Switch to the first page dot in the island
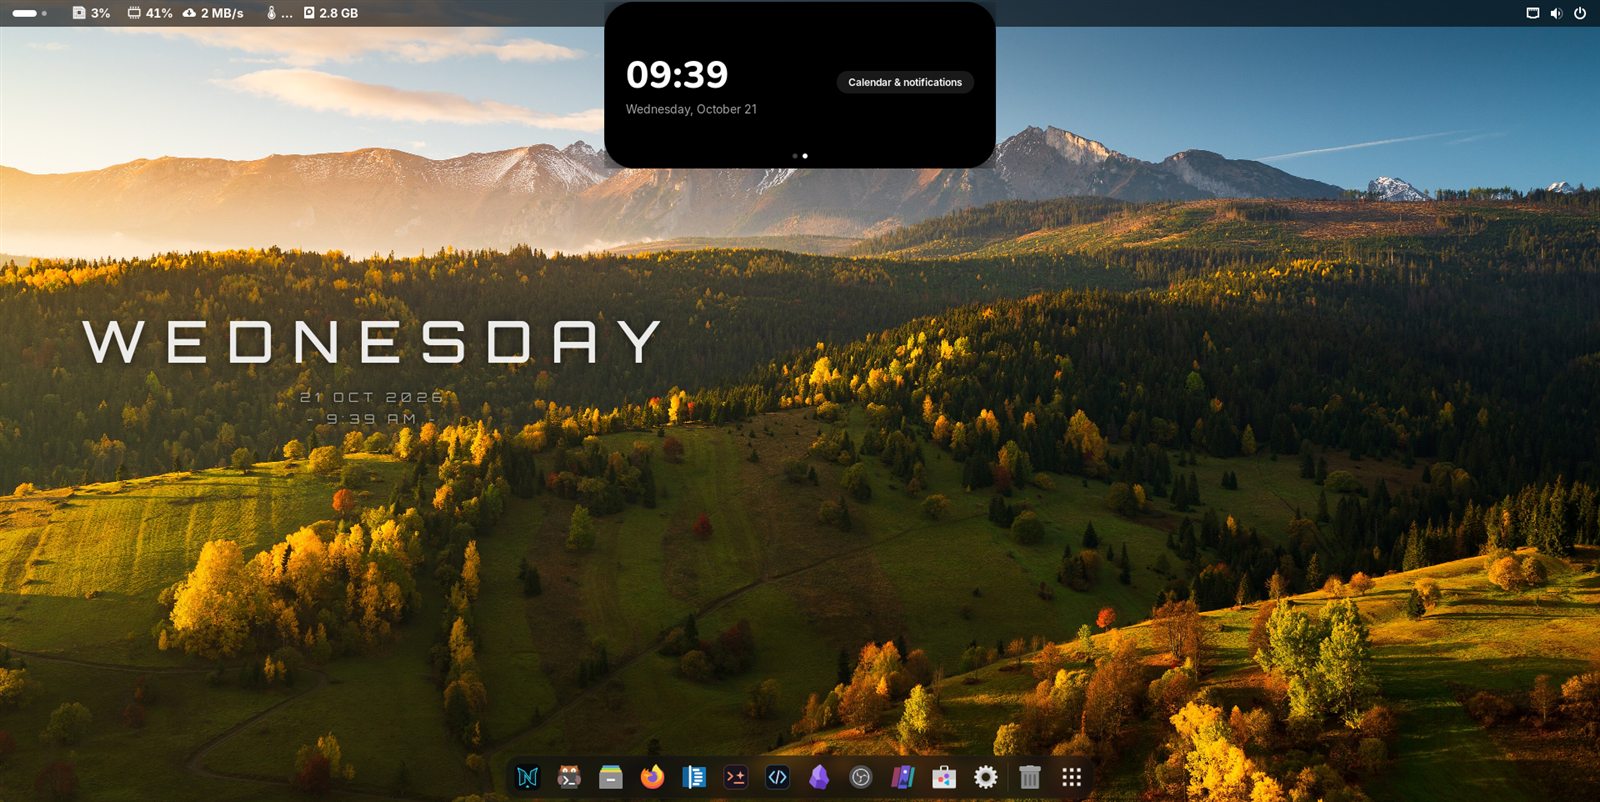Image resolution: width=1600 pixels, height=802 pixels. pyautogui.click(x=795, y=156)
